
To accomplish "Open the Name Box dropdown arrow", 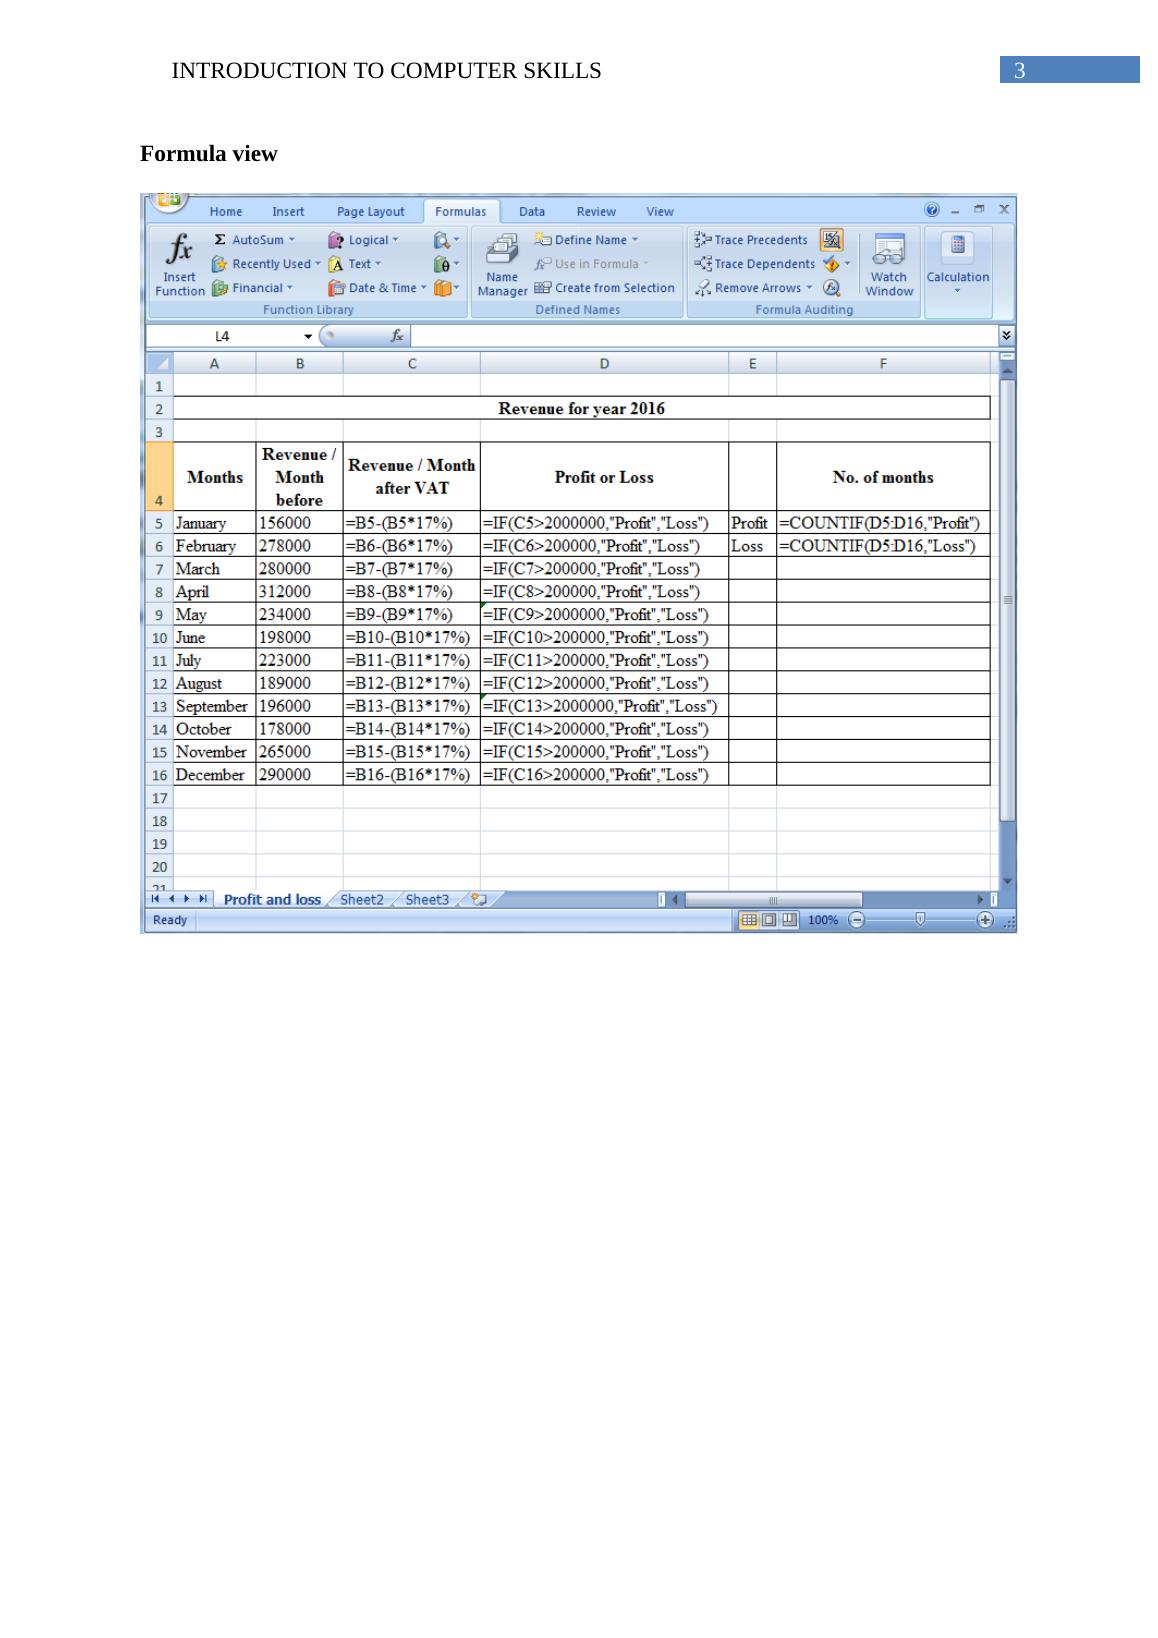I will [307, 336].
